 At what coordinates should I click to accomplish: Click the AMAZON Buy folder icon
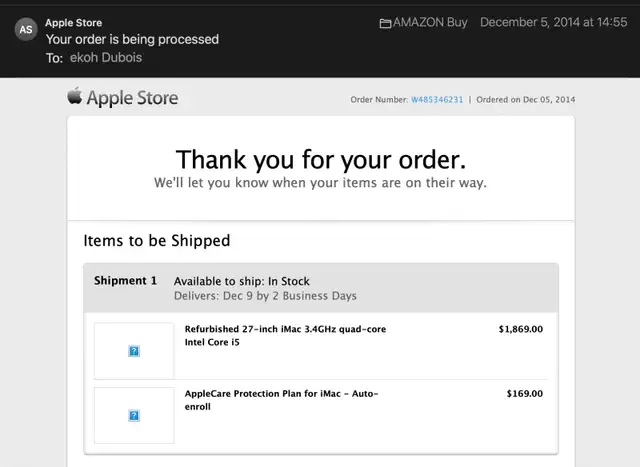(x=385, y=23)
